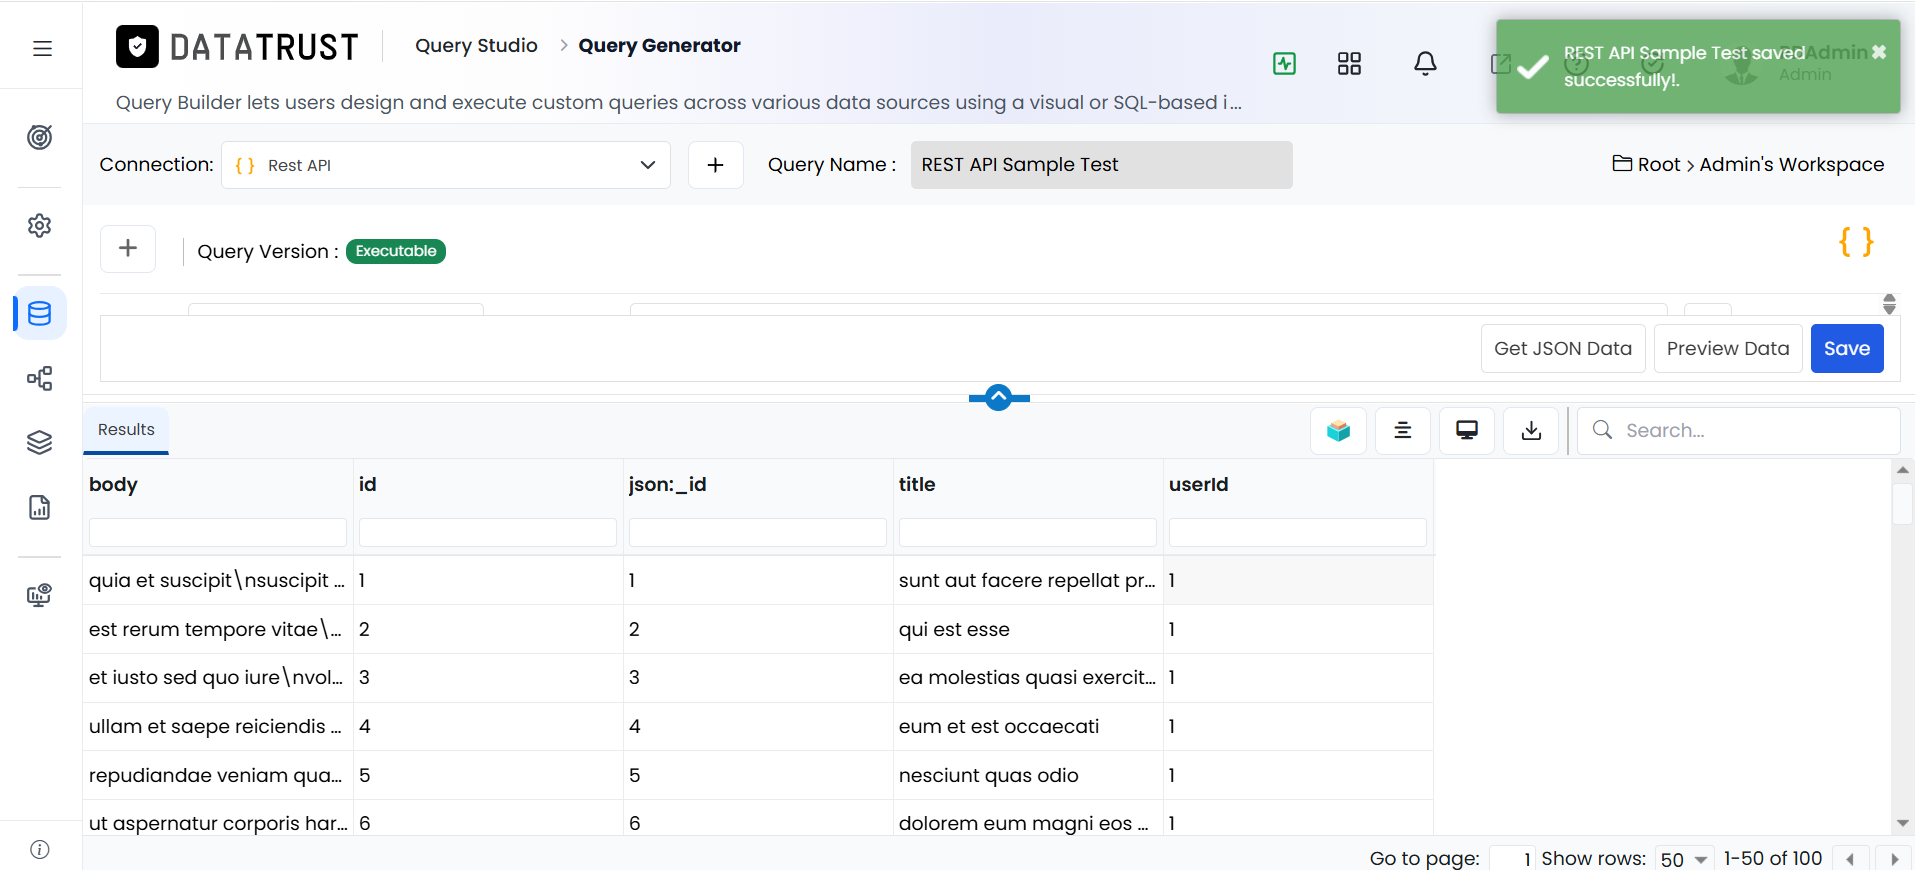Viewport: 1915px width, 870px height.
Task: Save the query
Action: pyautogui.click(x=1847, y=348)
